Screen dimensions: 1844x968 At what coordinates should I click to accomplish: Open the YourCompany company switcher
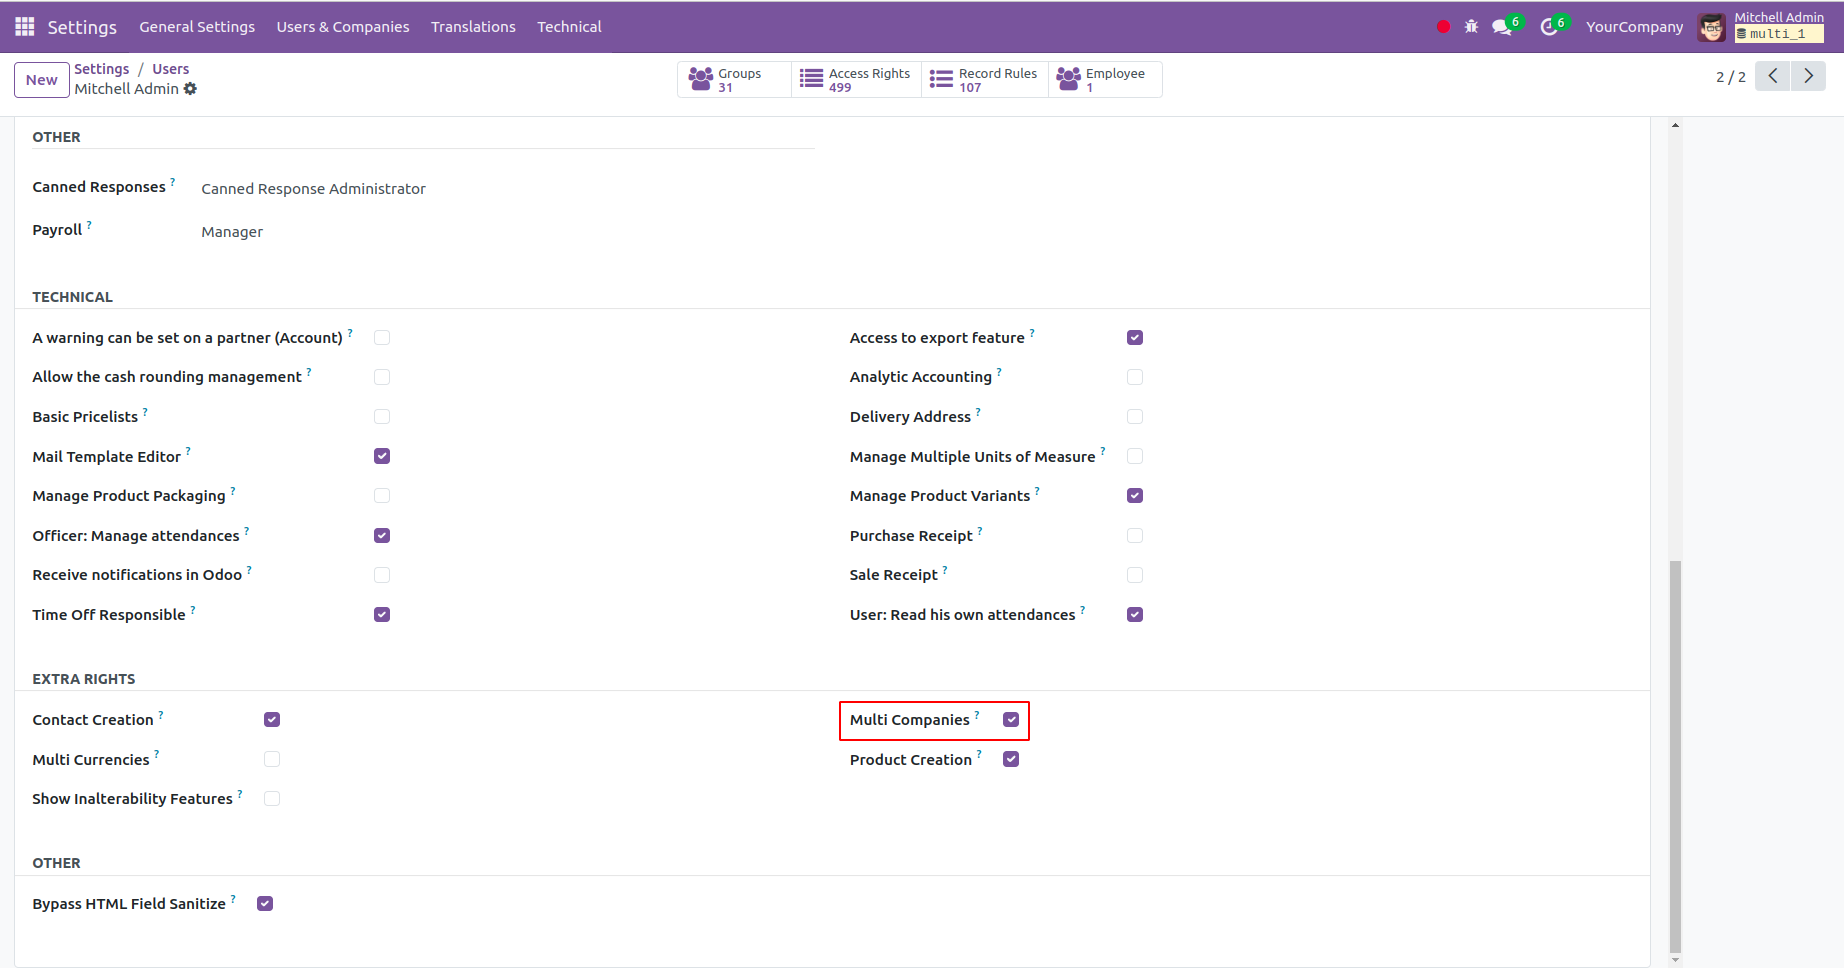click(1634, 27)
